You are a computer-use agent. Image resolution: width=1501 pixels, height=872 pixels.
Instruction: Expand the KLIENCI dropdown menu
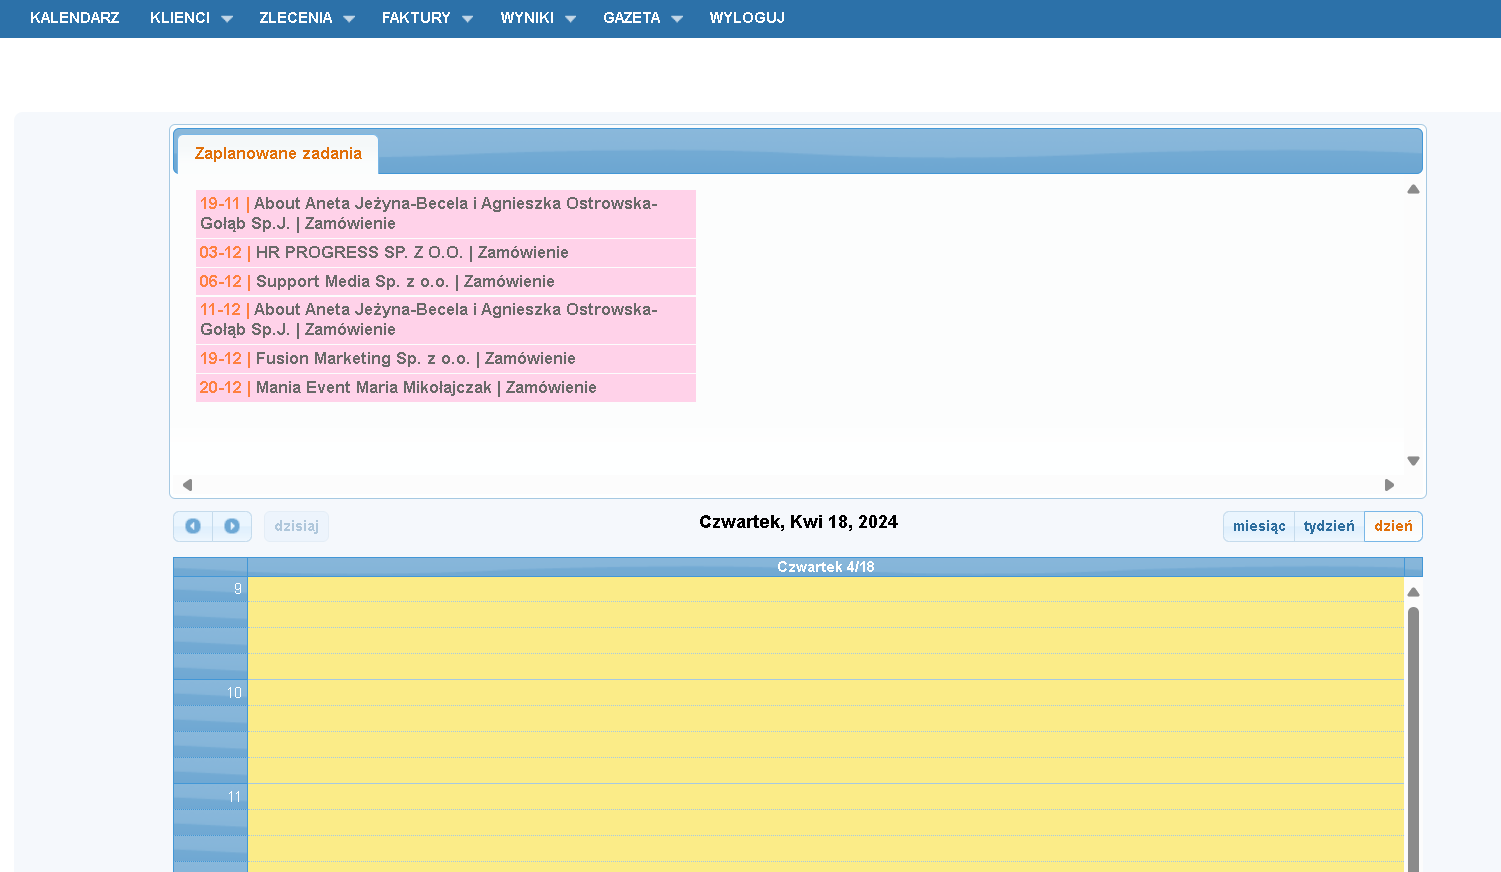(x=190, y=18)
